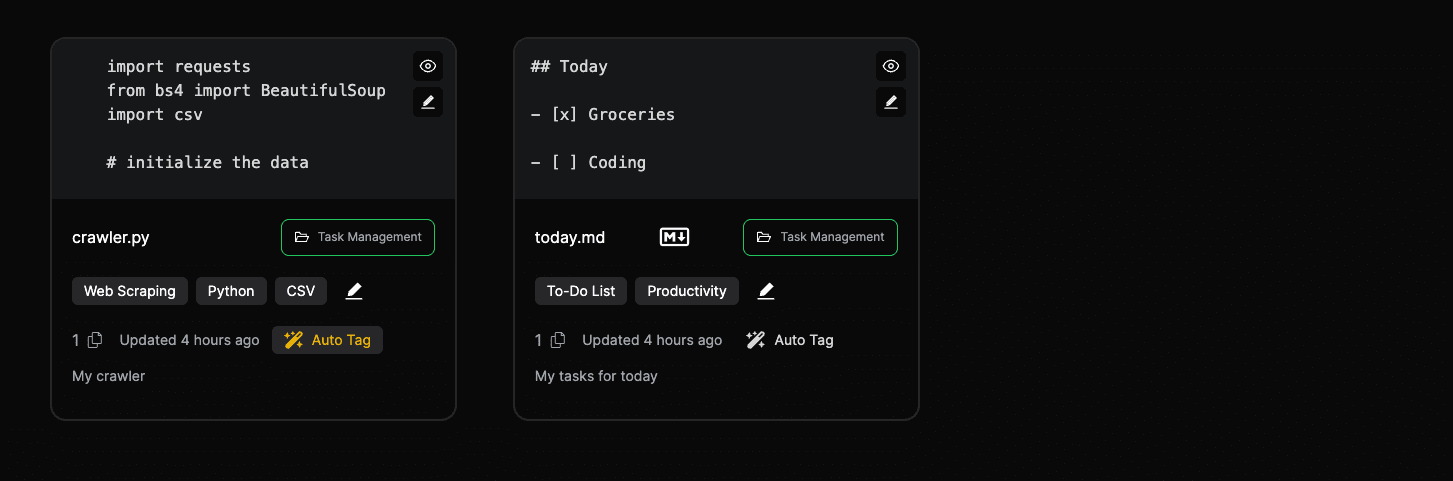Select the Productivity tag
Screen dimensions: 1453x481
point(687,291)
